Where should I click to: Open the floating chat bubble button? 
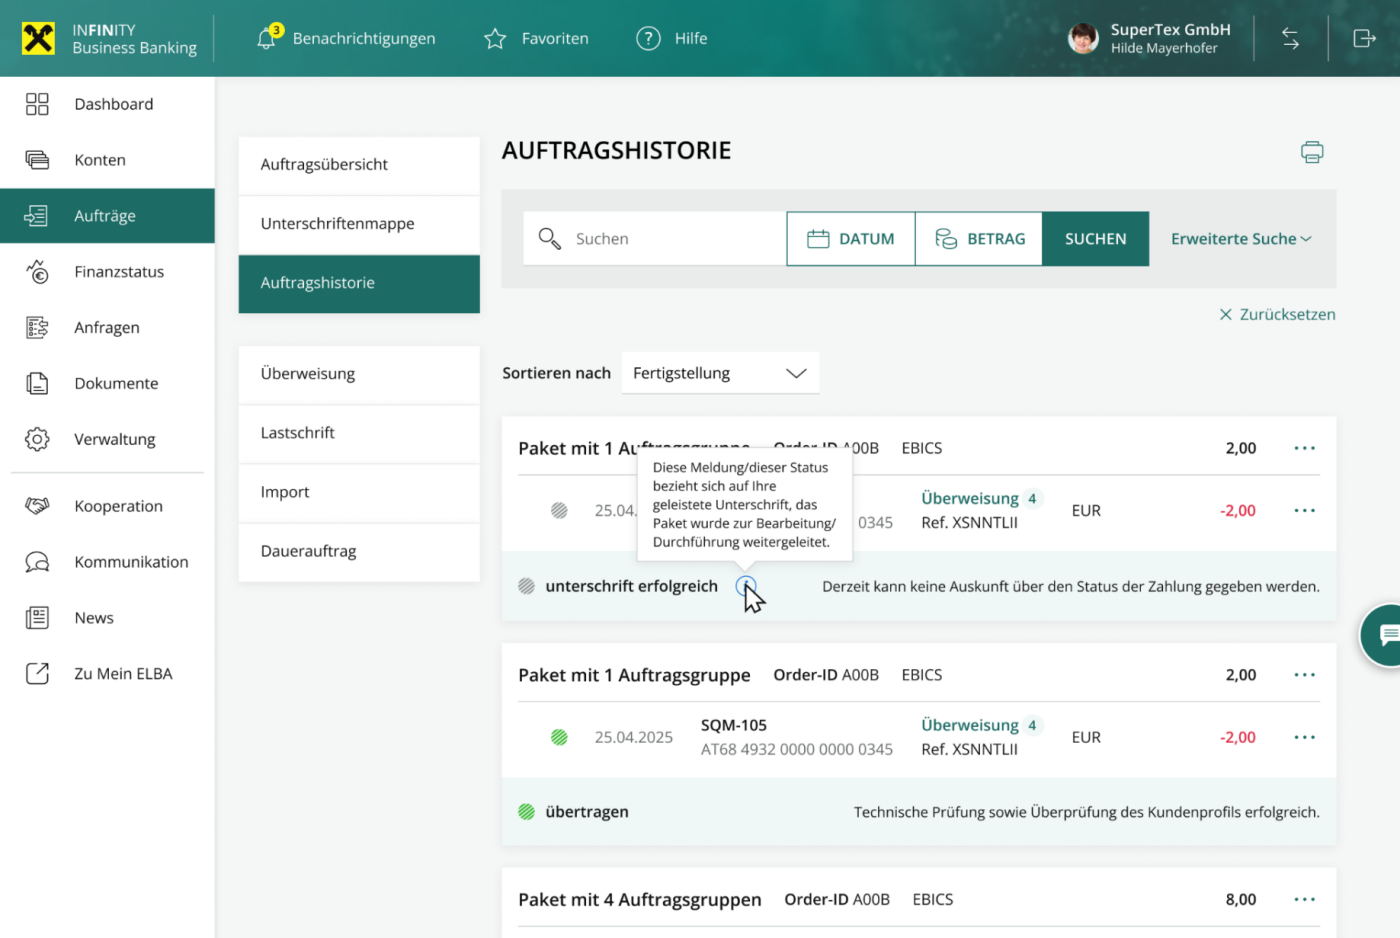coord(1386,635)
